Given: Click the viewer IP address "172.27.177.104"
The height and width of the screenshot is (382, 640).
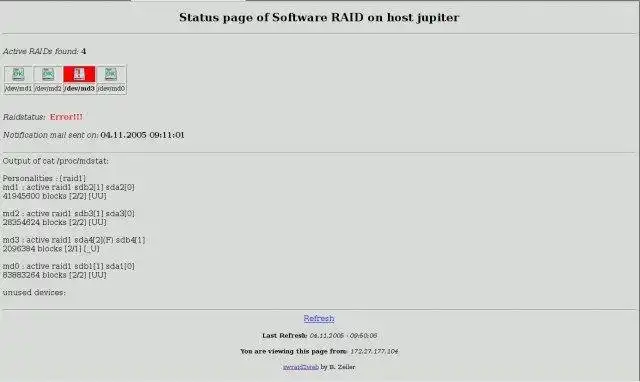Looking at the screenshot, I should pos(374,351).
